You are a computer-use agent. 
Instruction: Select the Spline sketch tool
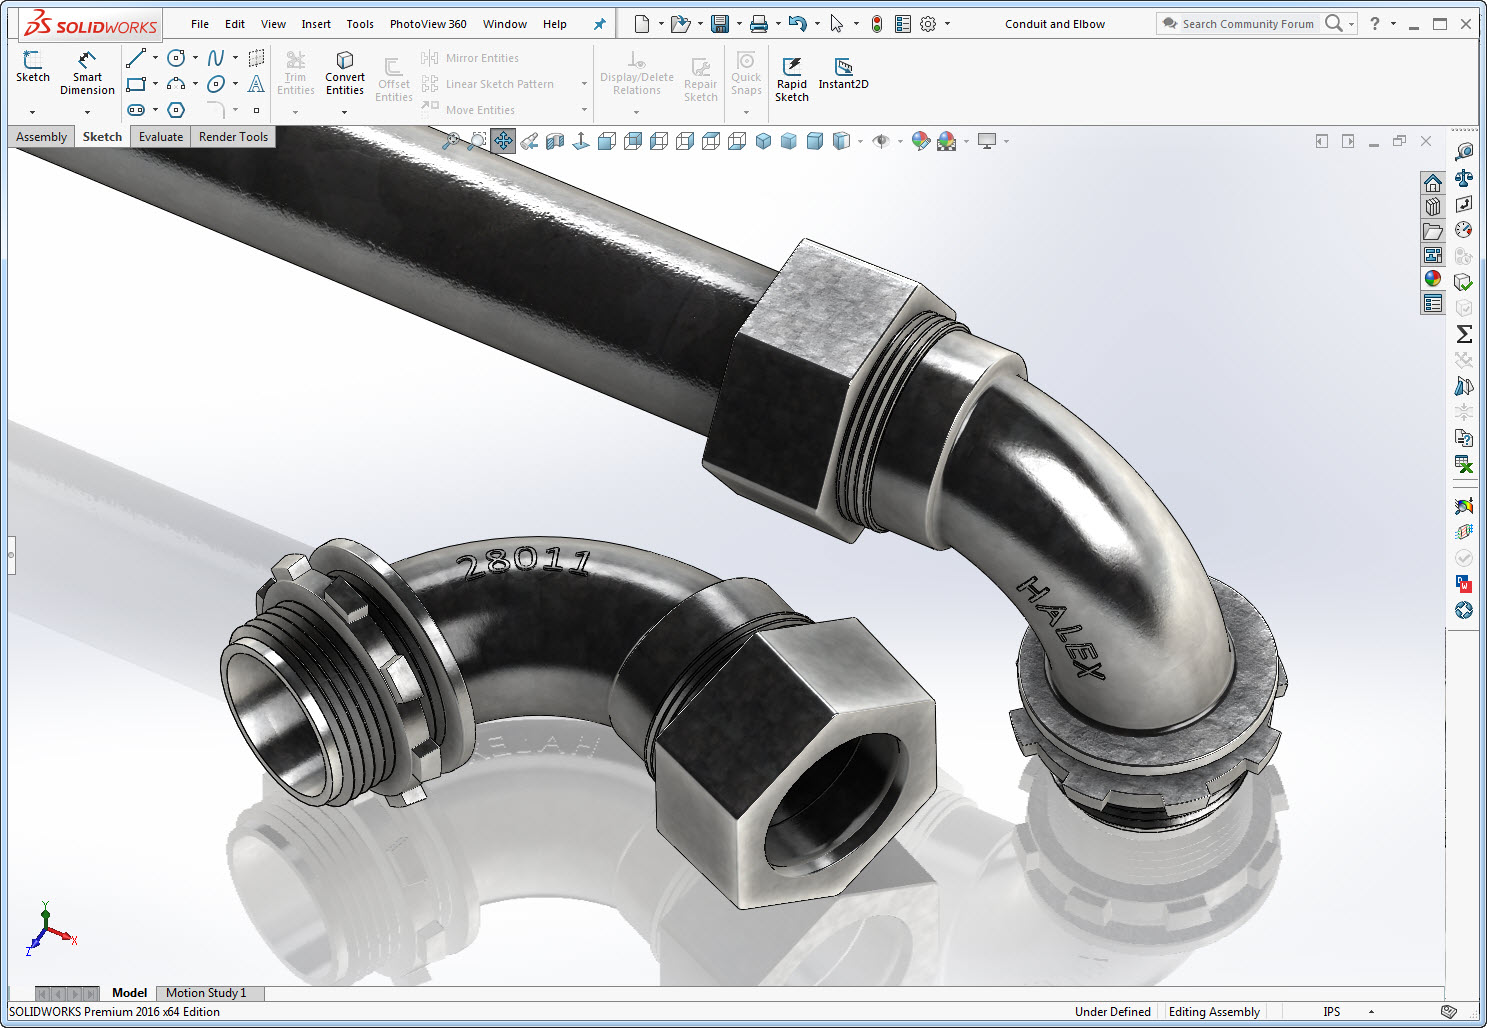[x=216, y=58]
